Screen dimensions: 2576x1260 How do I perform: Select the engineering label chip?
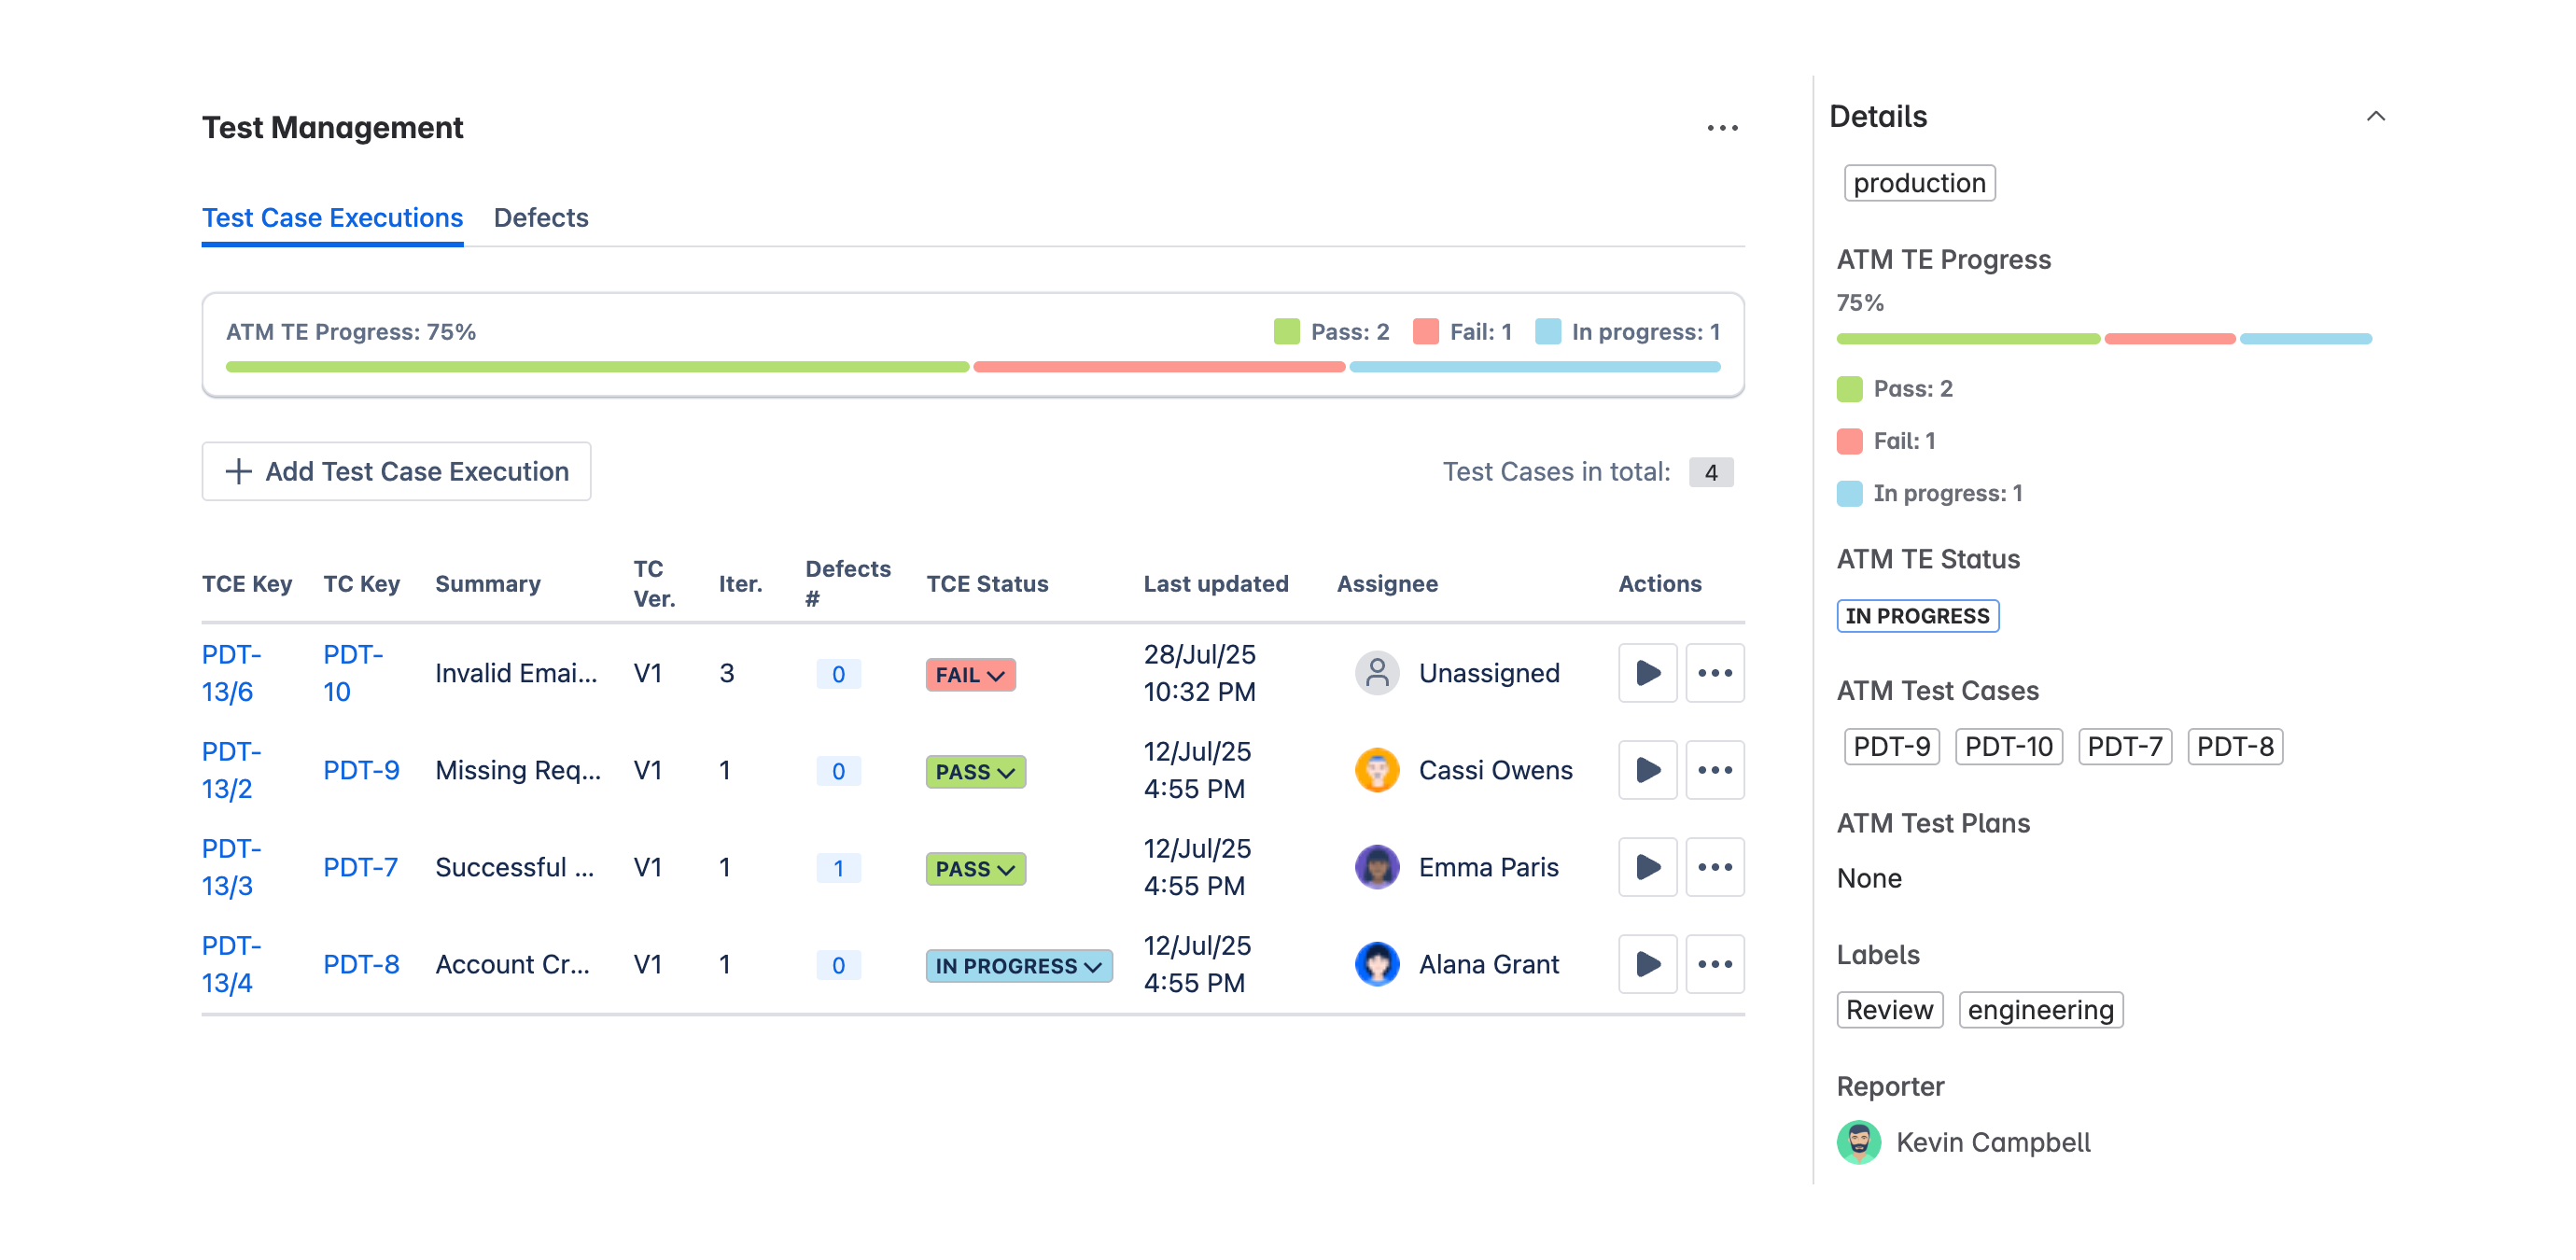pyautogui.click(x=2040, y=1009)
